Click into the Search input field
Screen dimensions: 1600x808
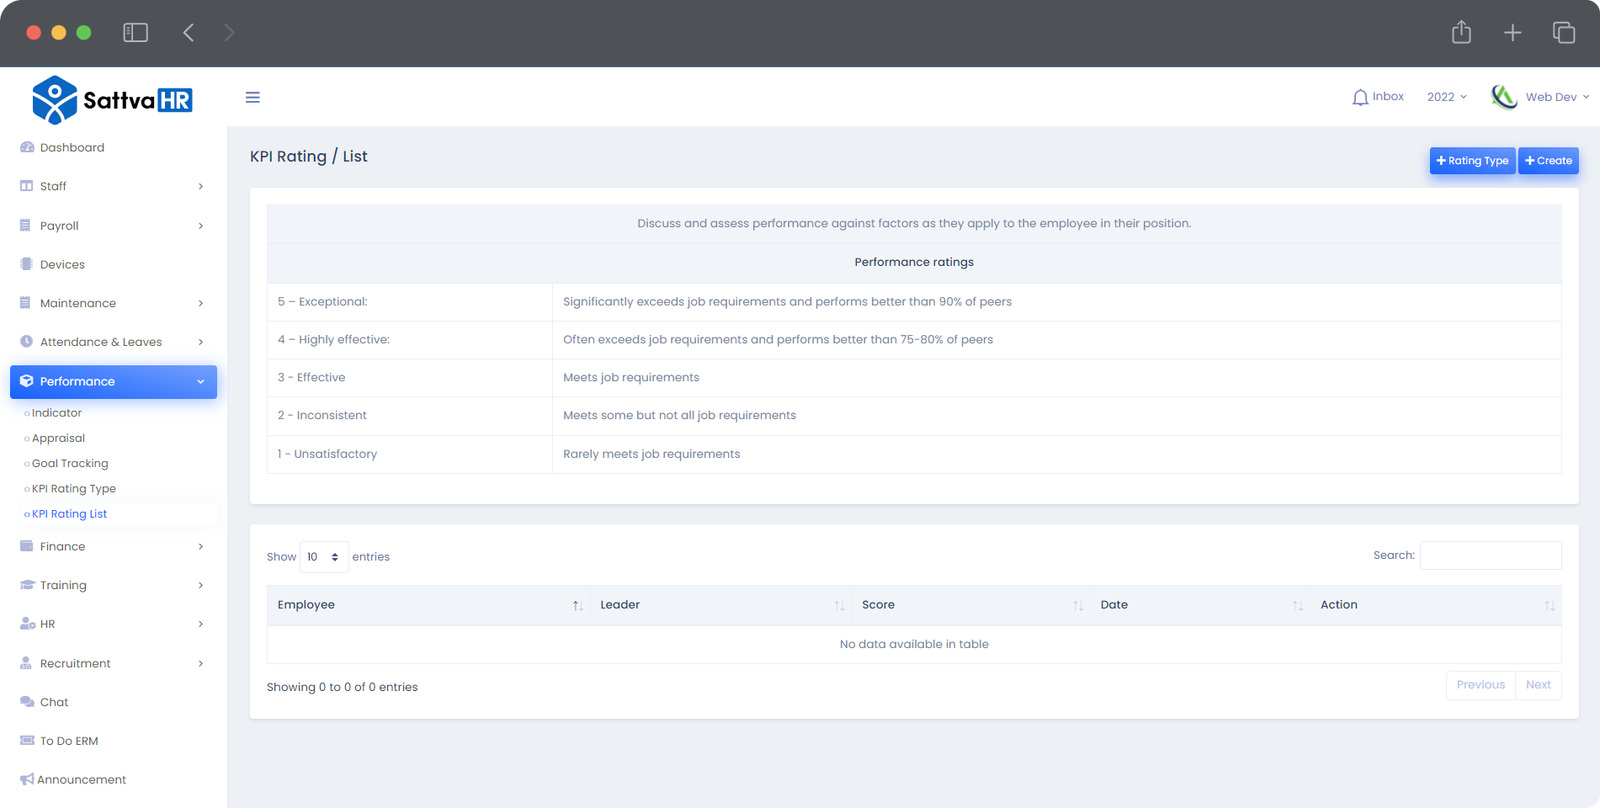(x=1490, y=556)
